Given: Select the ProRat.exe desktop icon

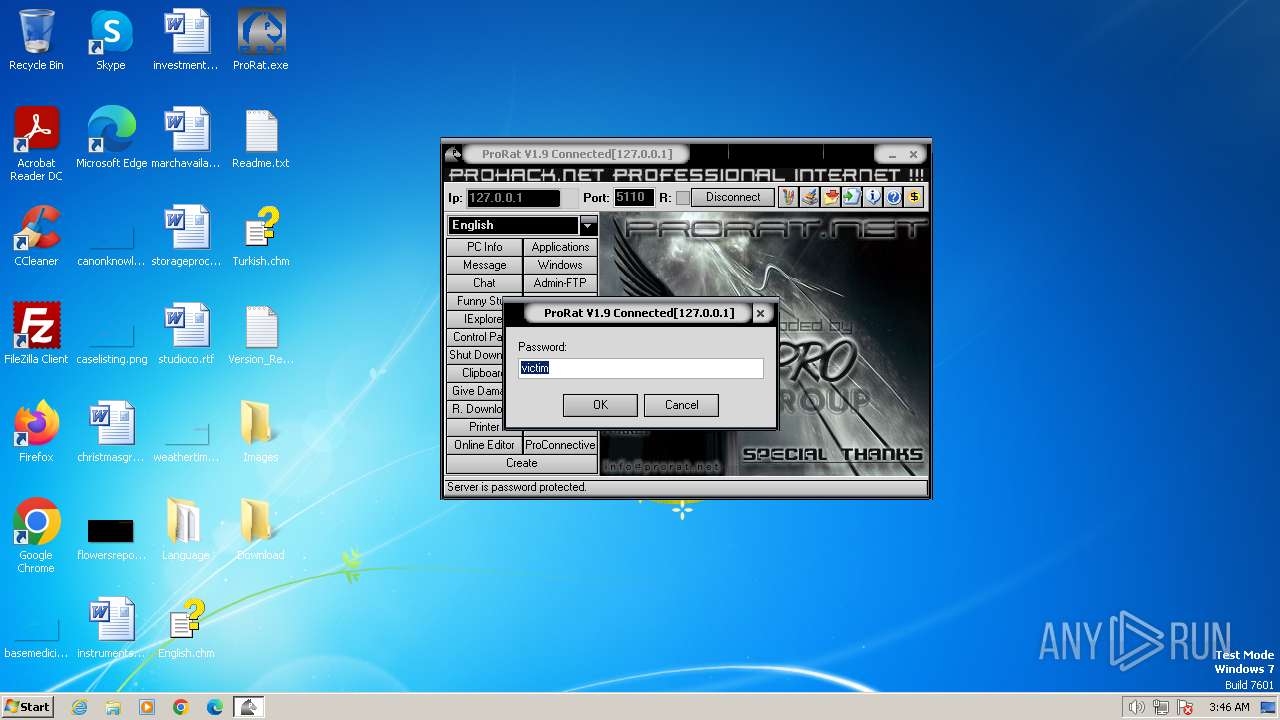Looking at the screenshot, I should (261, 41).
